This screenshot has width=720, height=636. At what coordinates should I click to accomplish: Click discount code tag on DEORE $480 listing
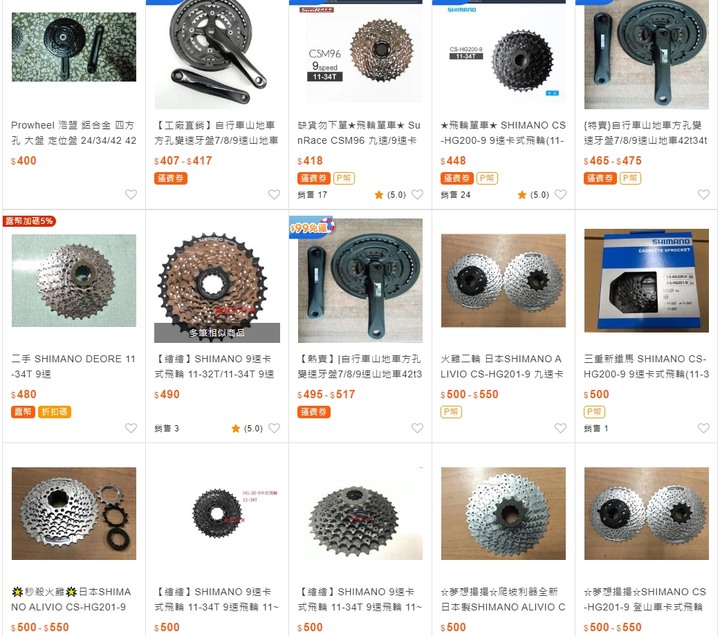click(54, 412)
